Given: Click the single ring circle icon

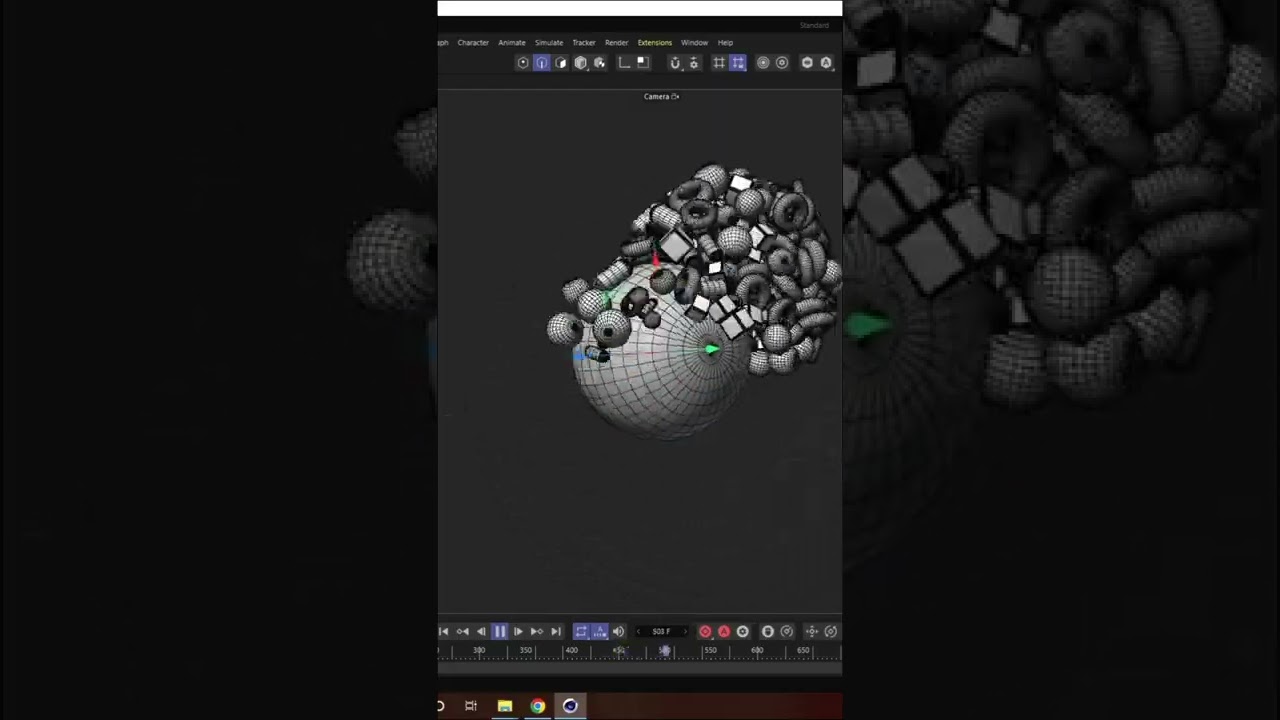Looking at the screenshot, I should click(x=782, y=63).
